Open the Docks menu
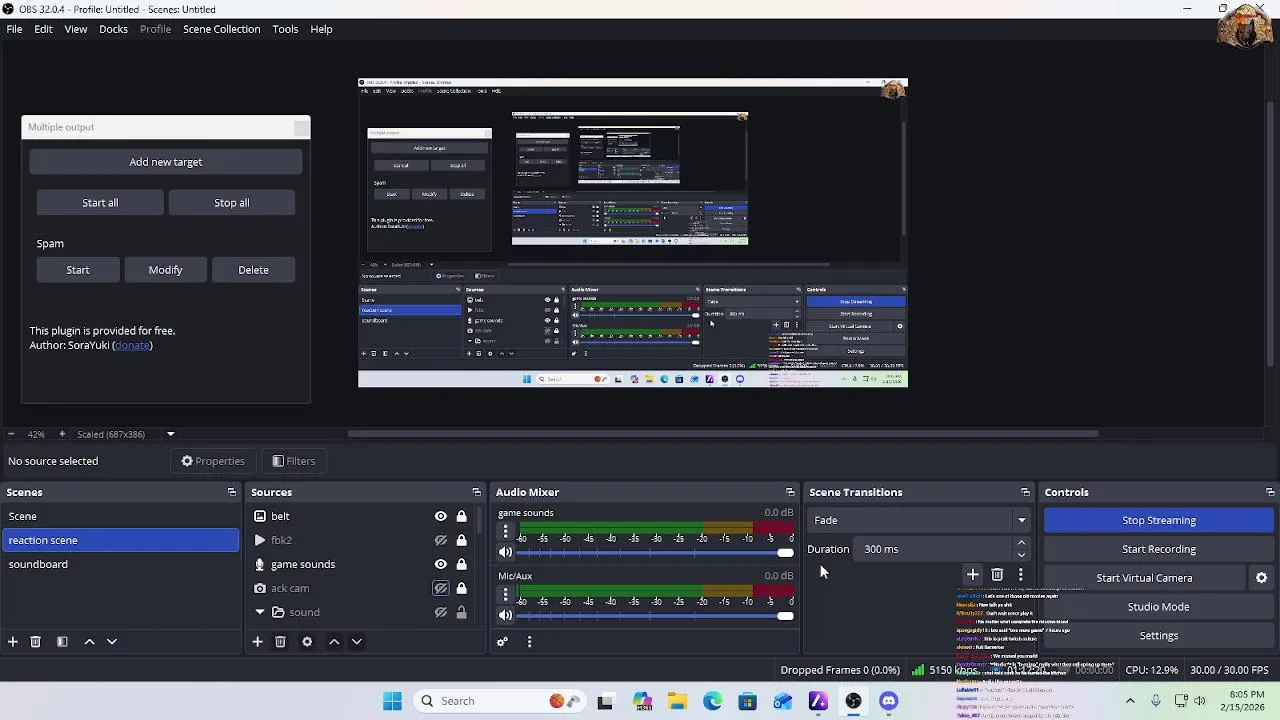 113,29
